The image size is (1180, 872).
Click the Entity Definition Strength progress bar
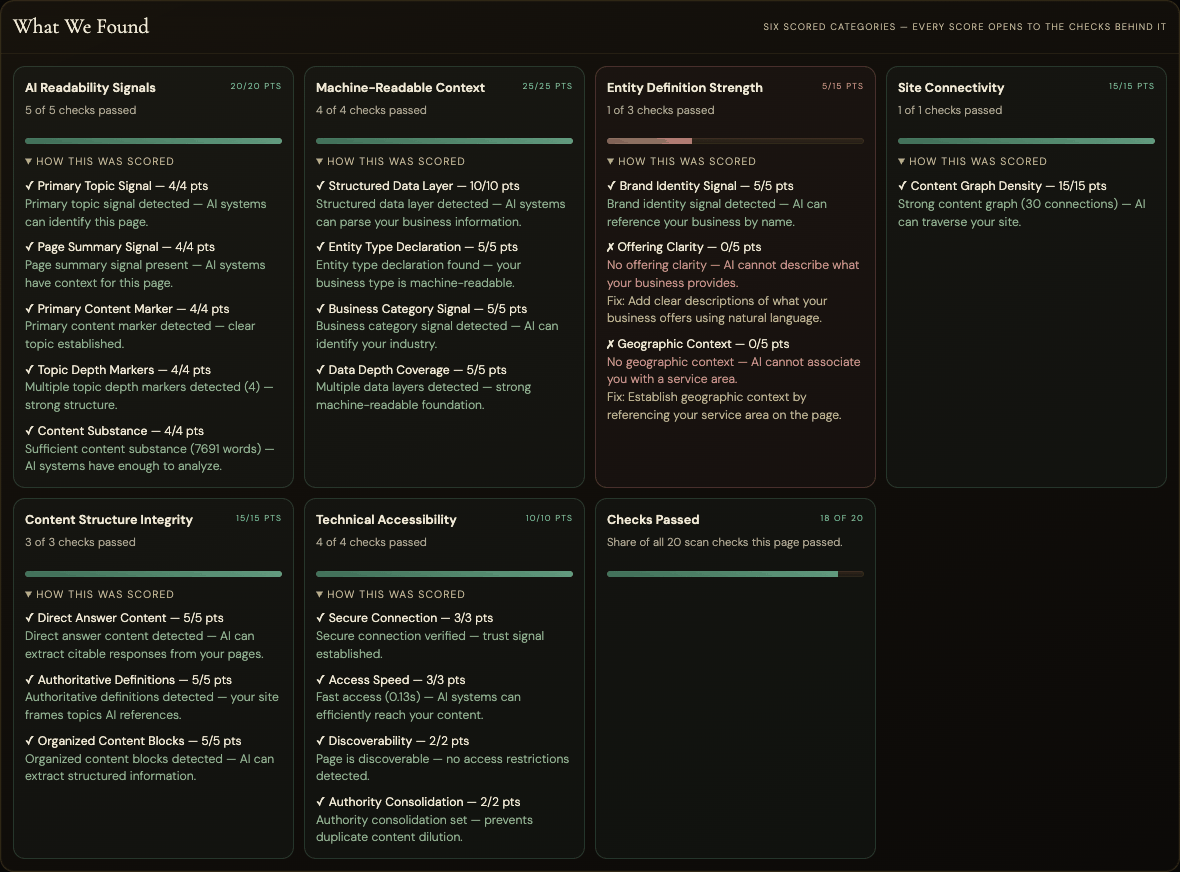tap(735, 141)
